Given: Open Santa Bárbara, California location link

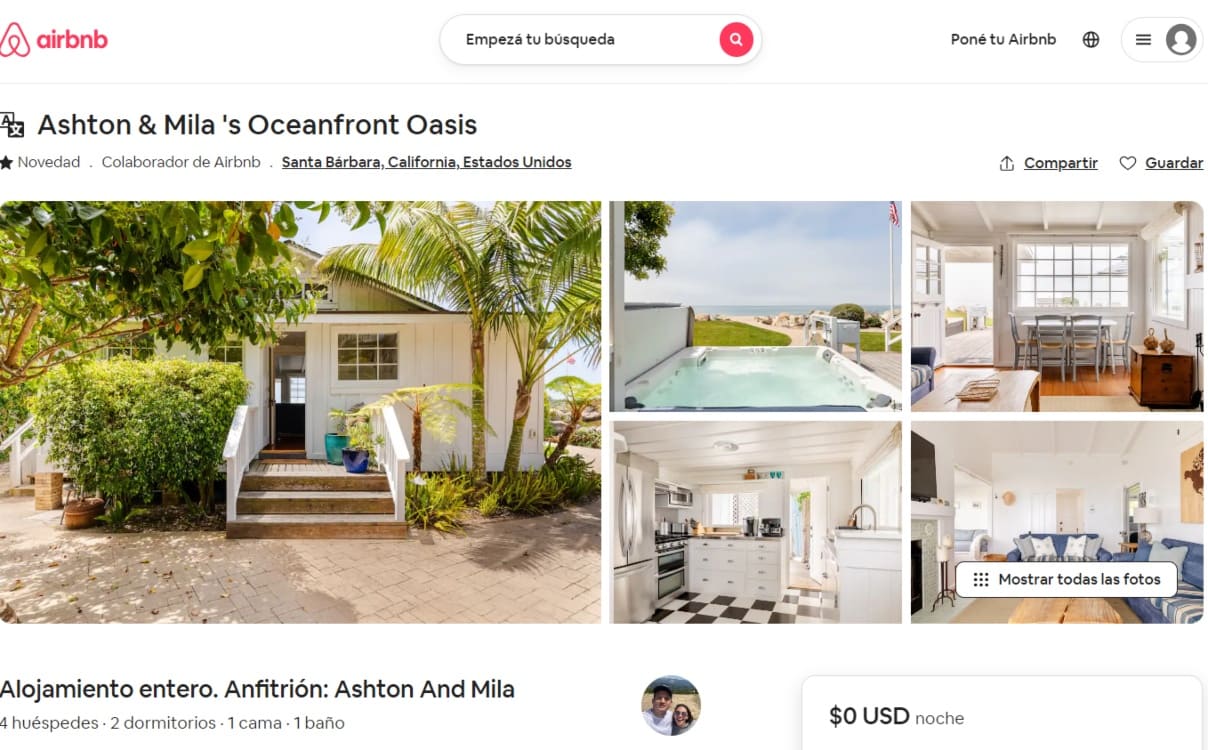Looking at the screenshot, I should click(427, 162).
